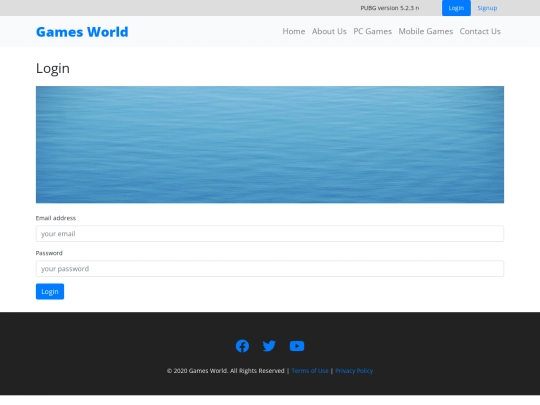Click the Password field label
The image size is (540, 405).
pyautogui.click(x=49, y=253)
